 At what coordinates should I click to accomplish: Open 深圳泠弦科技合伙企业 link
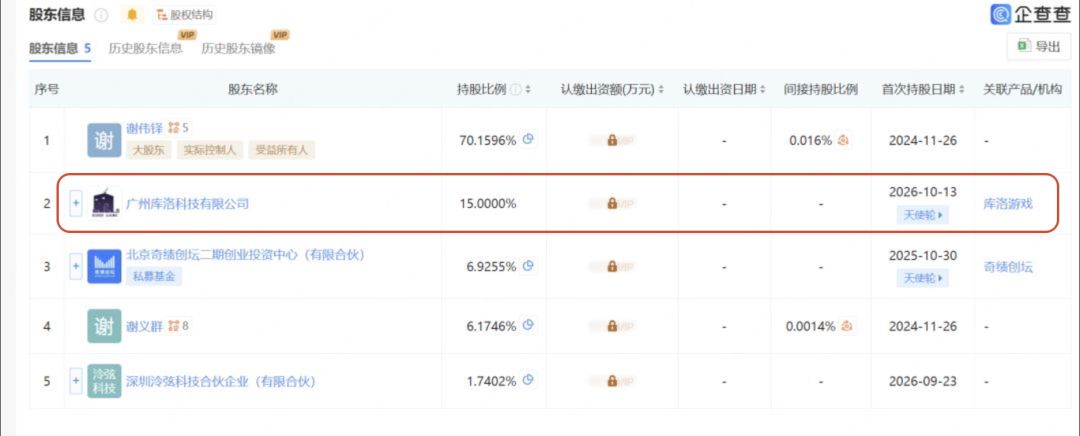[220, 382]
